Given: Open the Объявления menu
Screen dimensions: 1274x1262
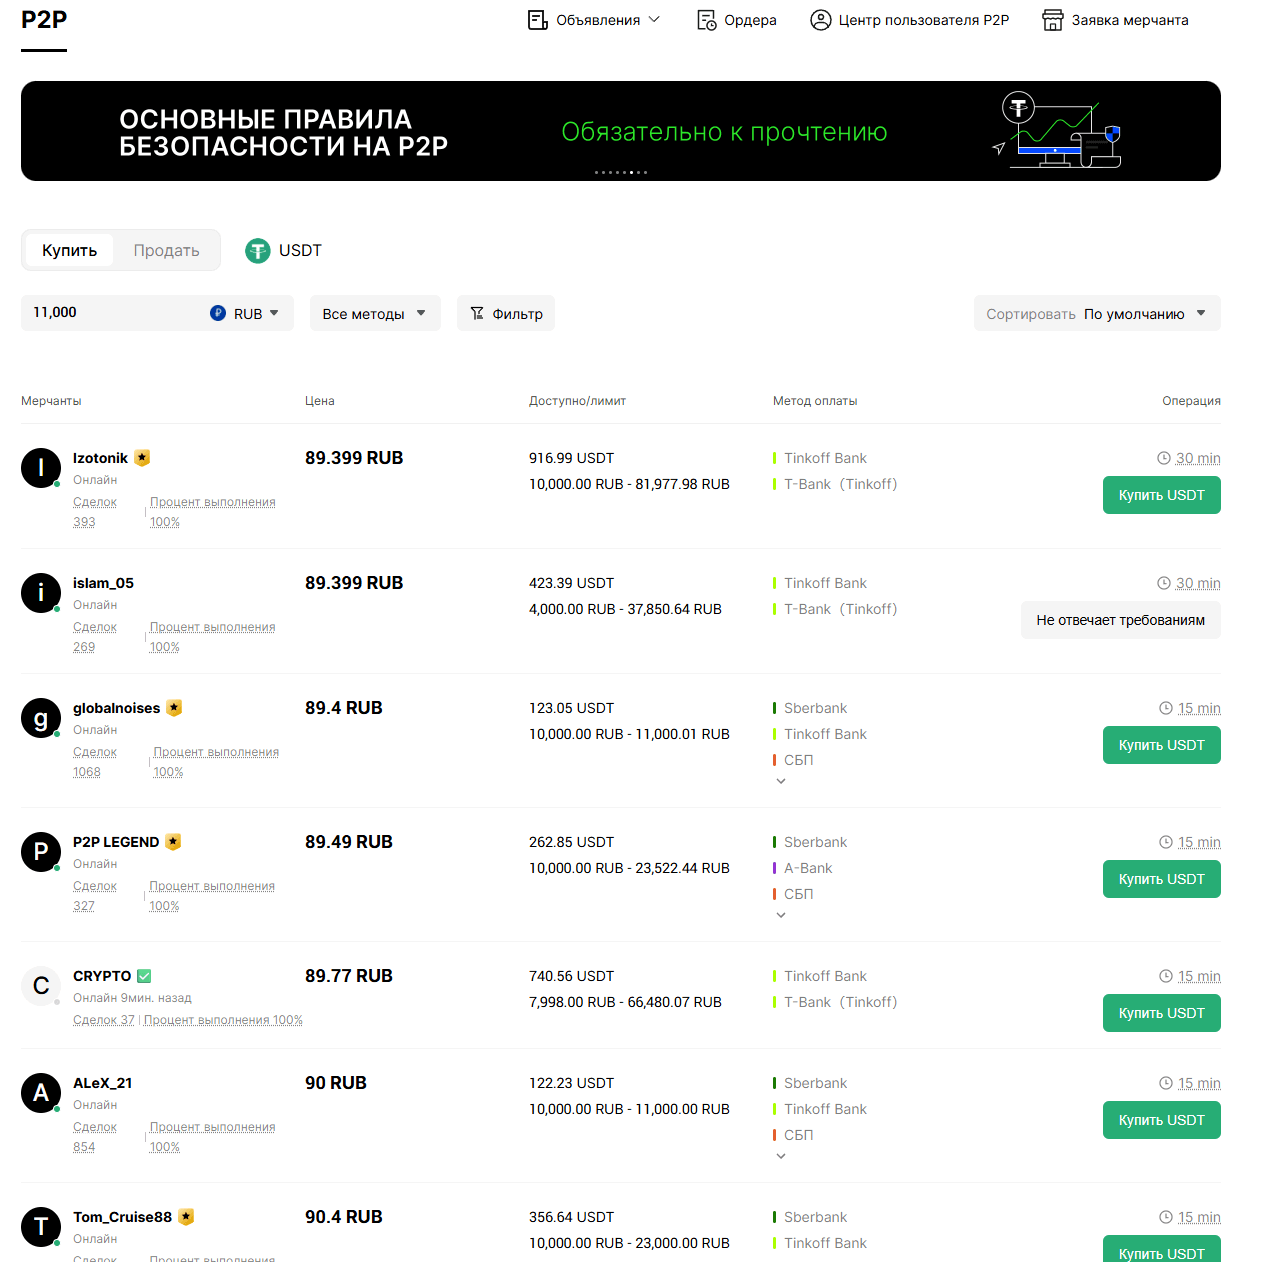Looking at the screenshot, I should (594, 20).
